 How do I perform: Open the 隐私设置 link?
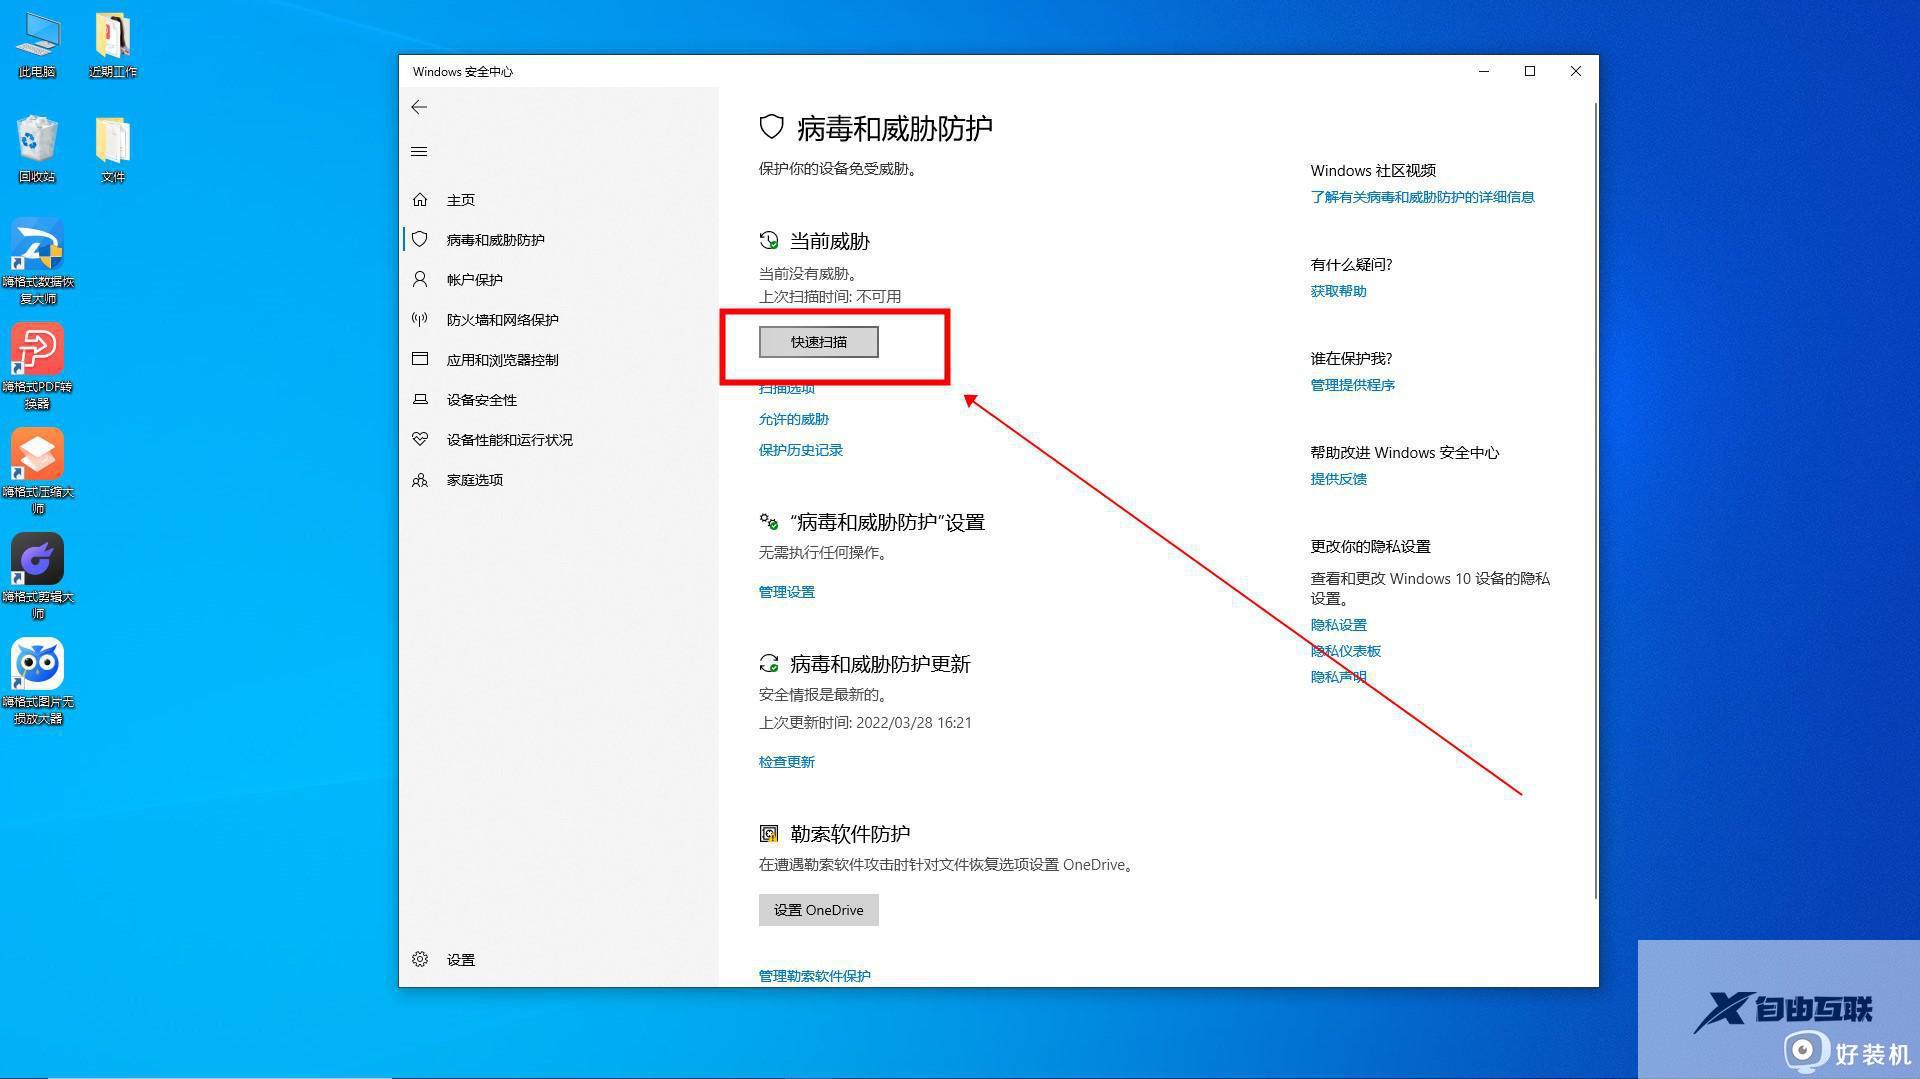pyautogui.click(x=1339, y=625)
